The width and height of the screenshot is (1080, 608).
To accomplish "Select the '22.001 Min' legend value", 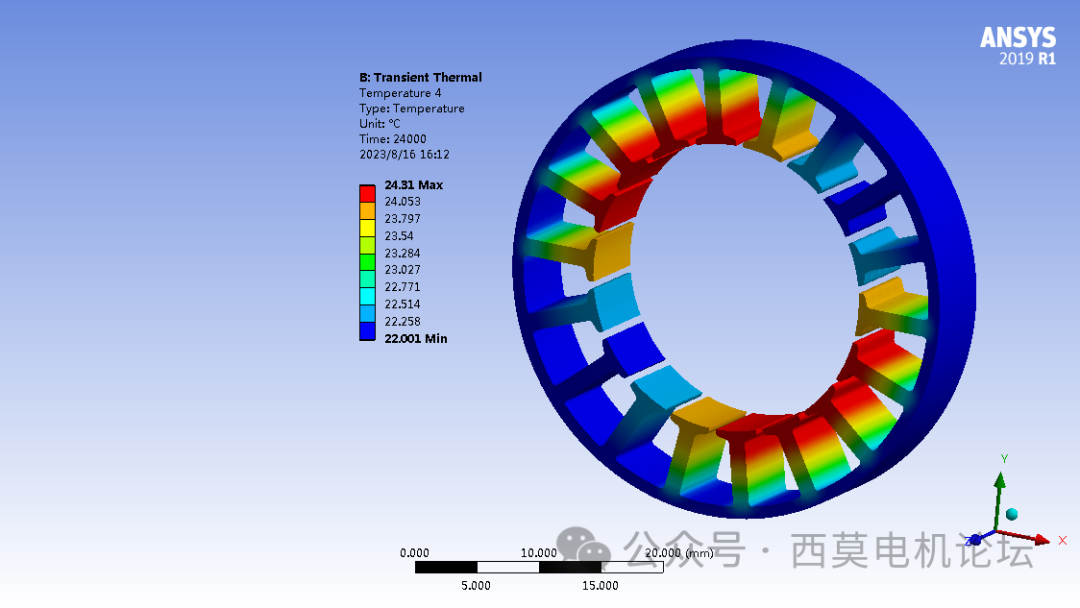I will click(415, 339).
